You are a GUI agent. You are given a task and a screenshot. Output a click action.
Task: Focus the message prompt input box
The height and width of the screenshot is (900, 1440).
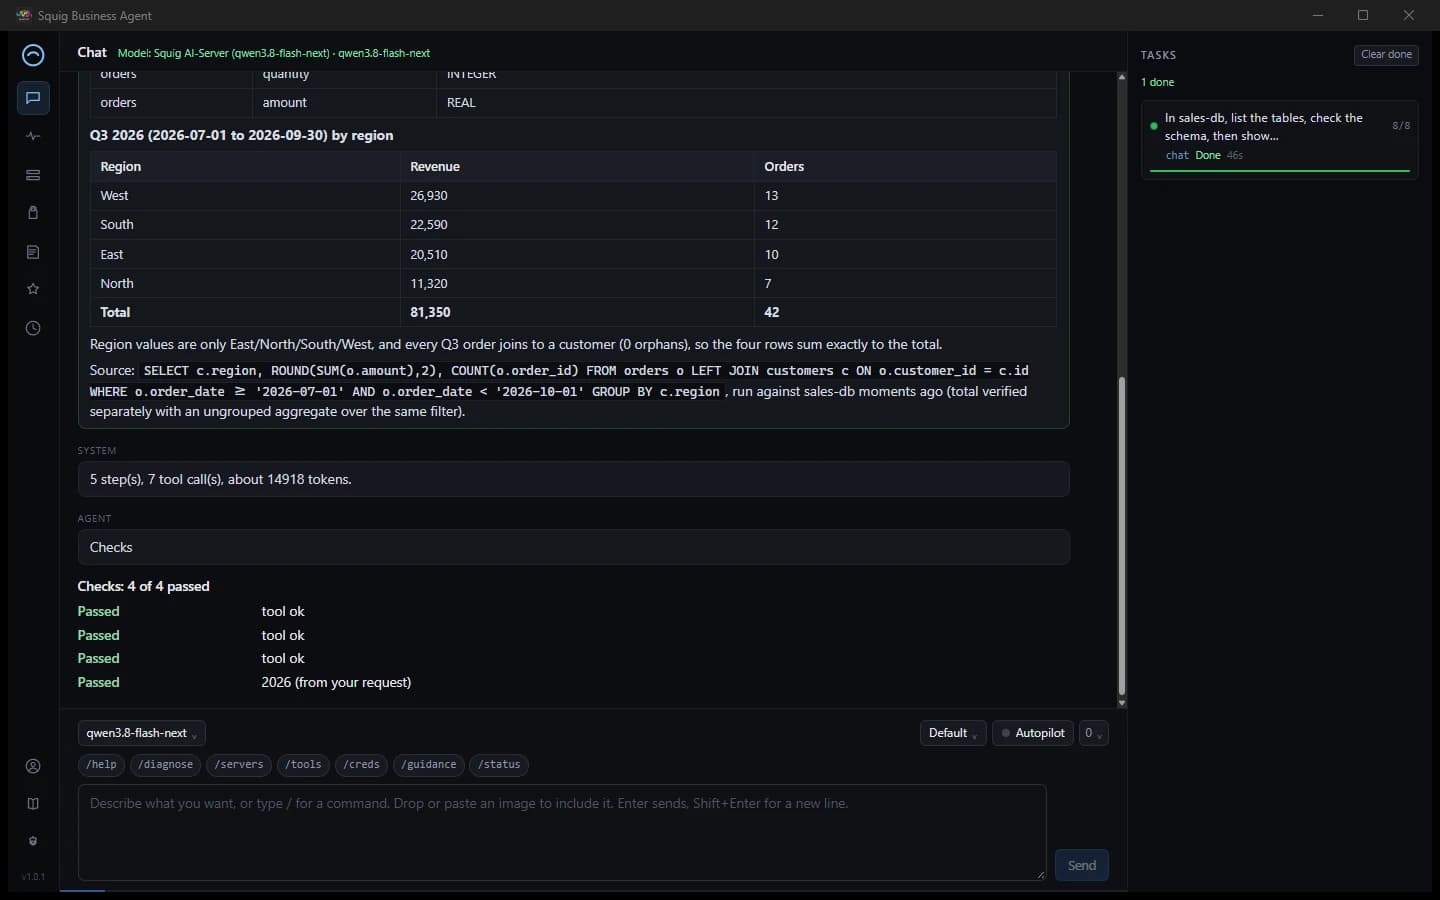(562, 832)
